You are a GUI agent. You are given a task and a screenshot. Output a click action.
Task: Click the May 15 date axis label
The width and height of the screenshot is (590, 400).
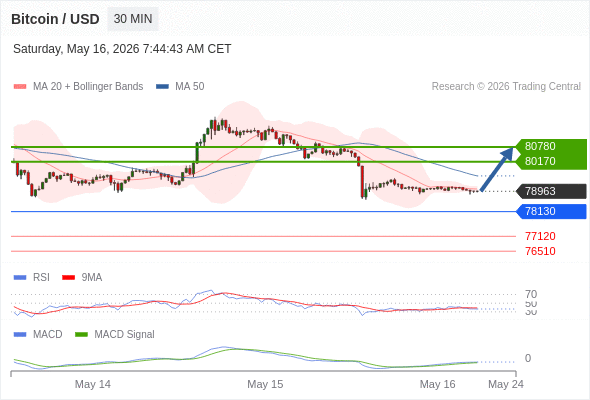265,384
